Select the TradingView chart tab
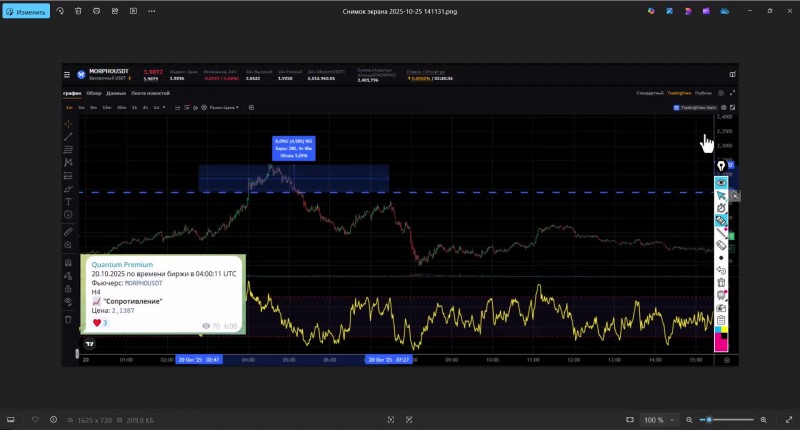800x430 pixels. [680, 93]
